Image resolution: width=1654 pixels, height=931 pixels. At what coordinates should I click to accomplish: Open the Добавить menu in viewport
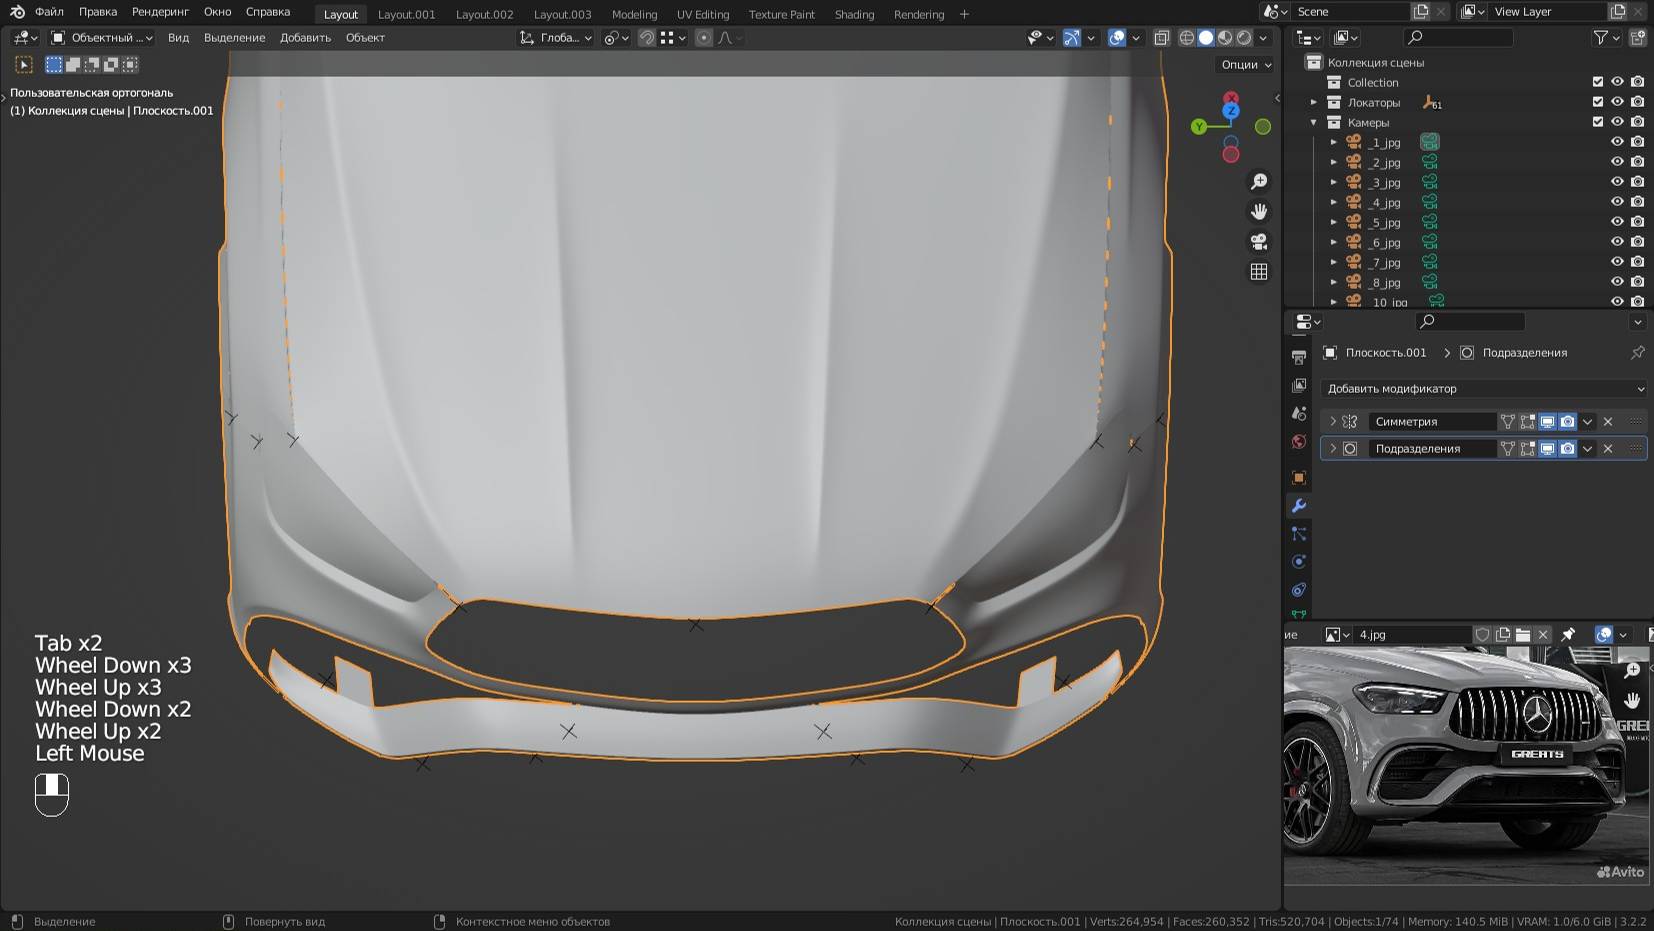(305, 38)
